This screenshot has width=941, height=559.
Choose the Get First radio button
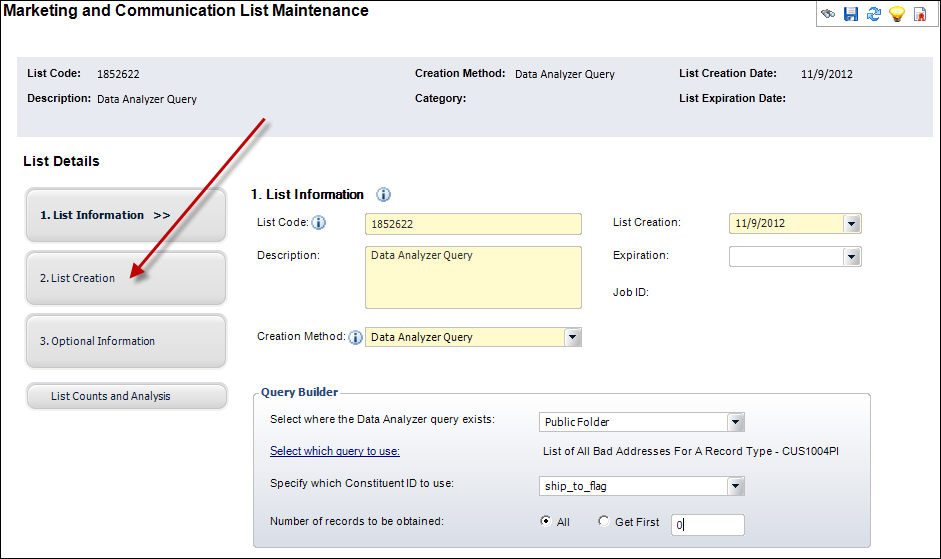pyautogui.click(x=603, y=521)
